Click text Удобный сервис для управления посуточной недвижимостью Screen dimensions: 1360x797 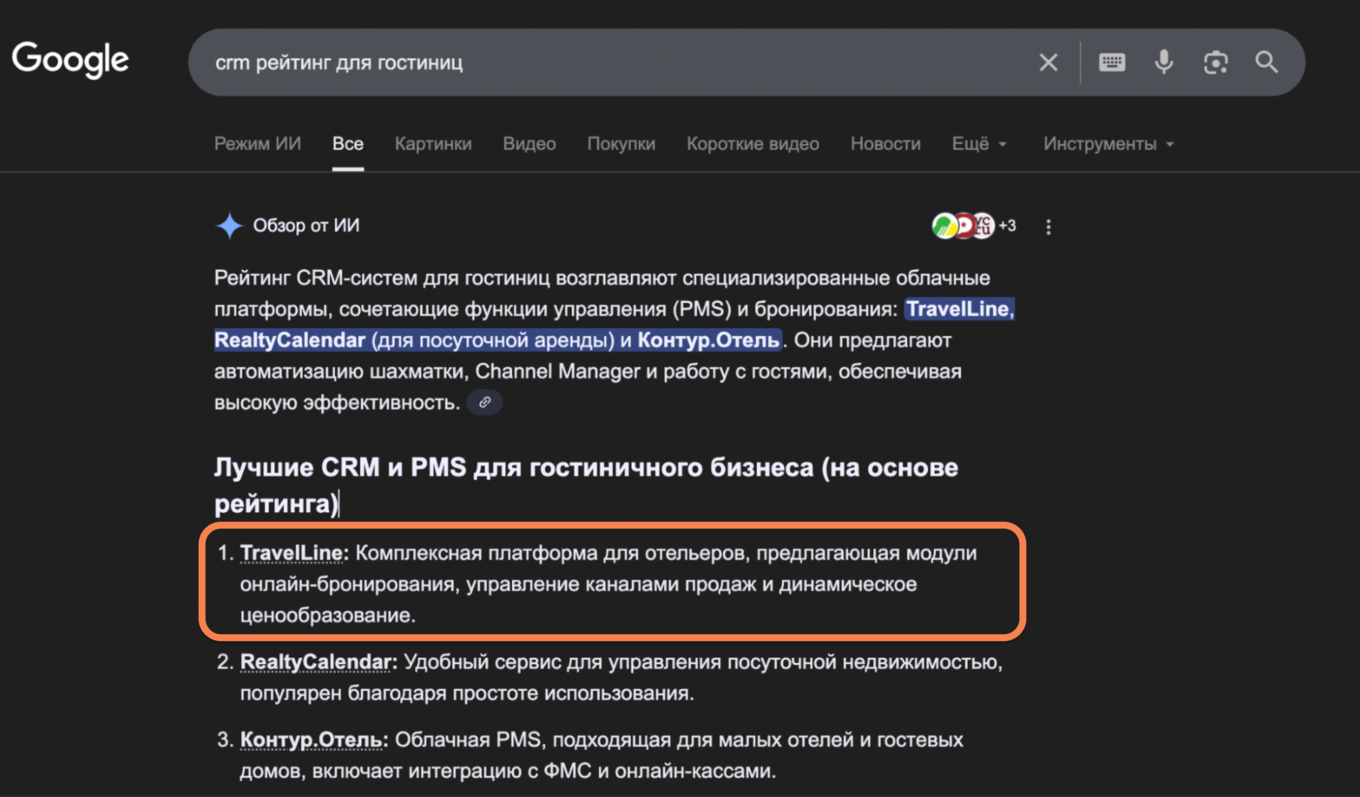point(703,662)
